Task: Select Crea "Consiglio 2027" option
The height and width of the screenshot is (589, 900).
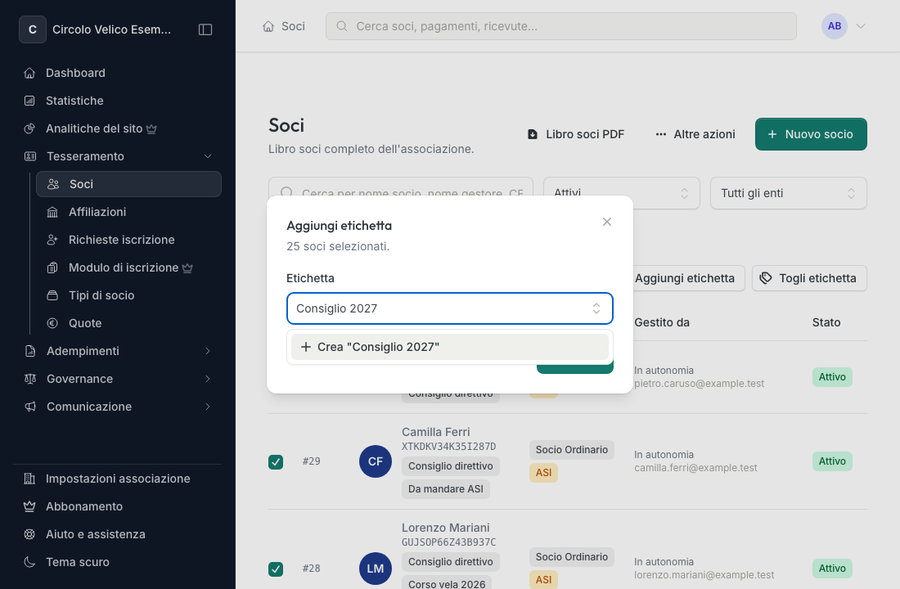Action: 449,347
